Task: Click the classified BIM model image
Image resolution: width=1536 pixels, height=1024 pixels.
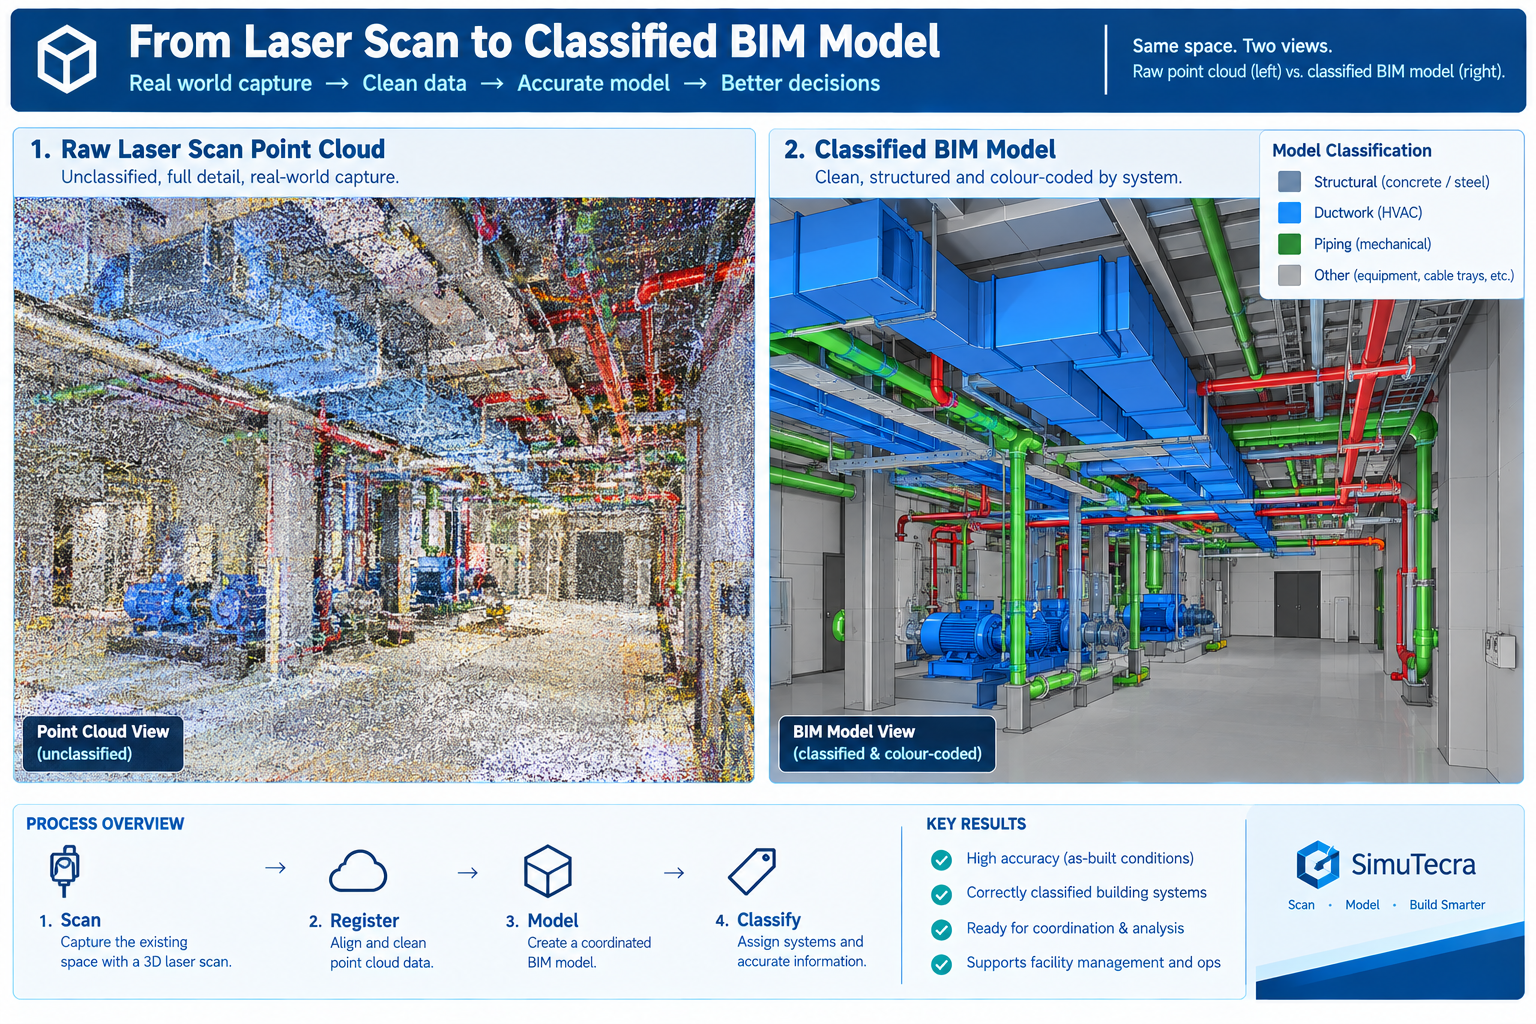Action: [1146, 489]
